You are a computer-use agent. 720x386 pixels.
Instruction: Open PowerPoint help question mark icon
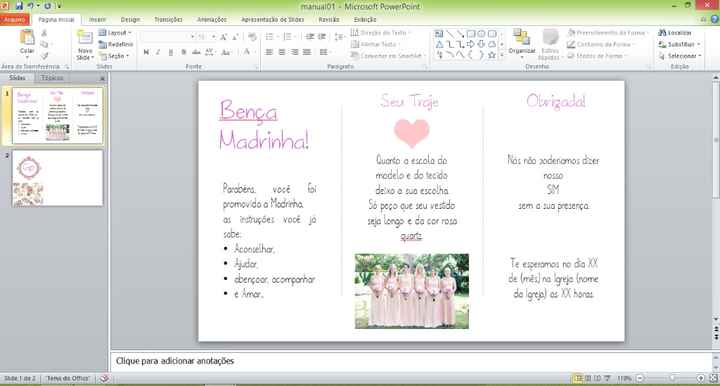(714, 19)
